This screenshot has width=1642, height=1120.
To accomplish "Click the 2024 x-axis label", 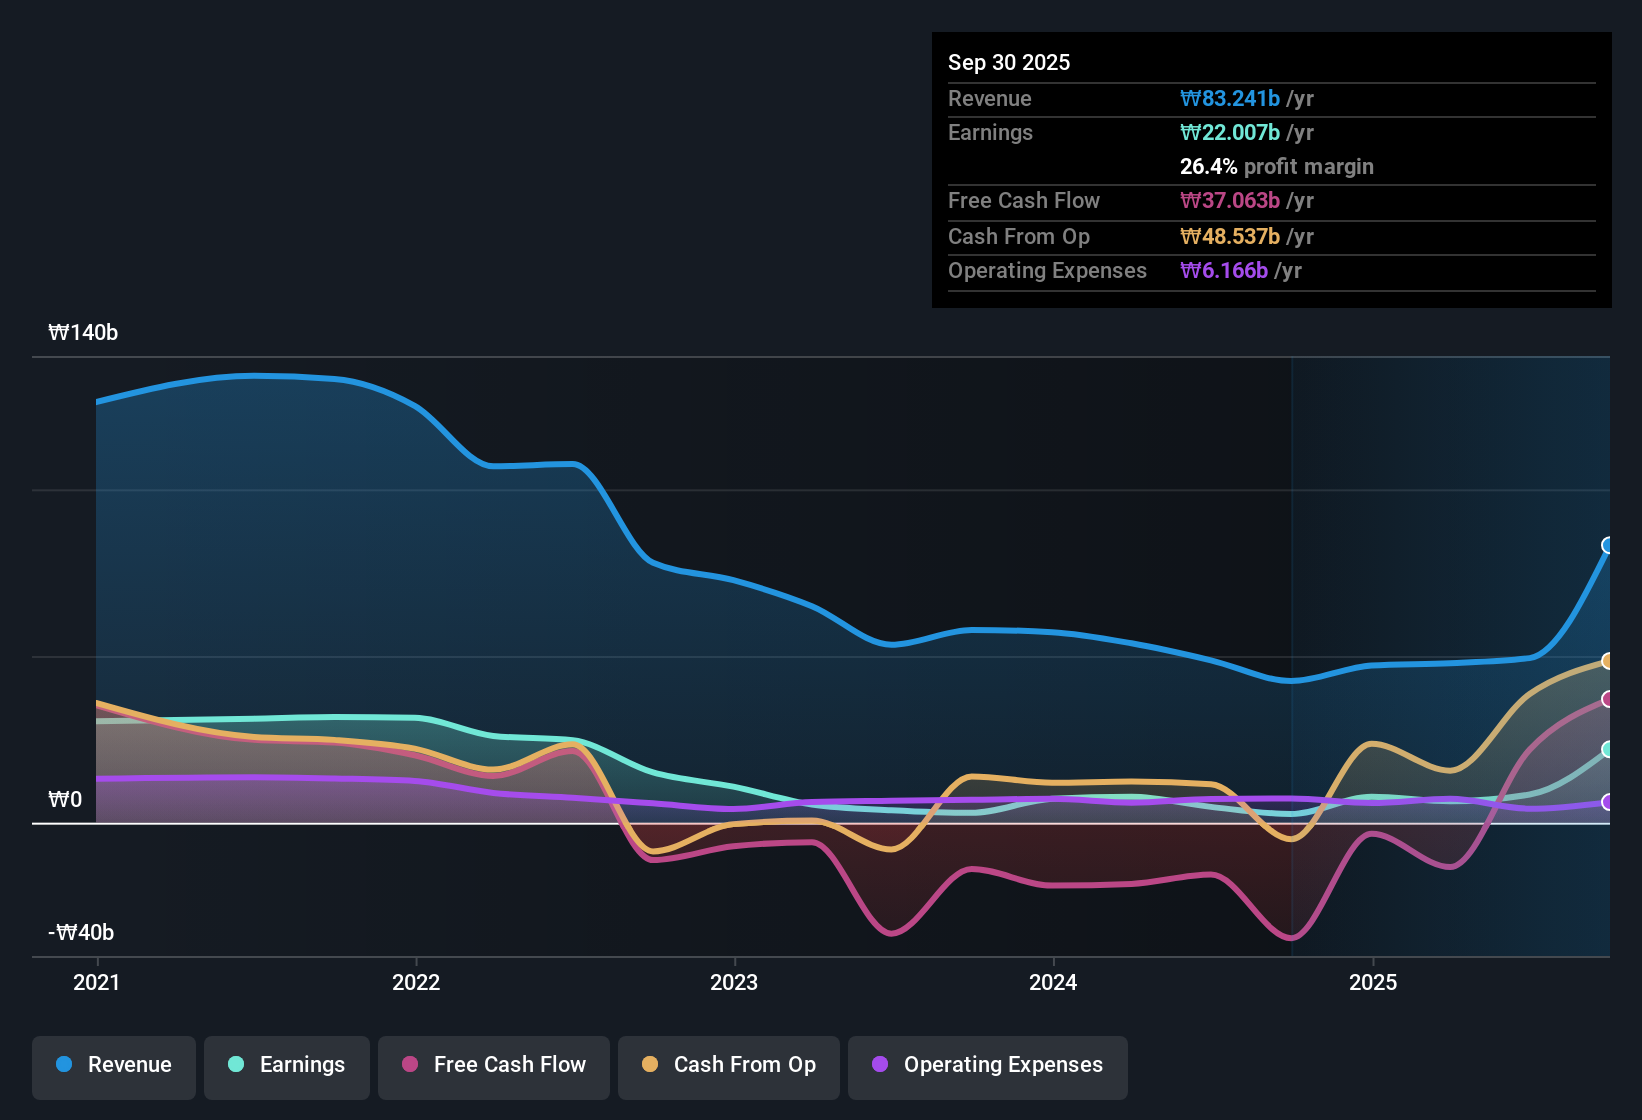I will [1053, 982].
